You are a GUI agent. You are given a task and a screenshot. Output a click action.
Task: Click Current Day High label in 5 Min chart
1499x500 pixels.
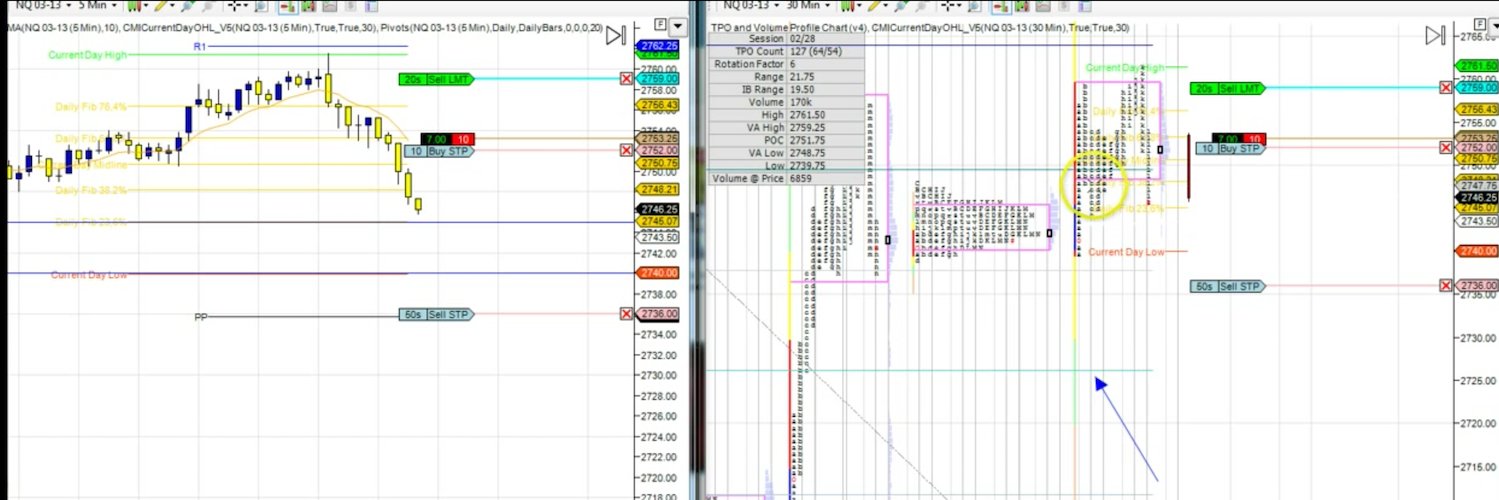[x=88, y=55]
